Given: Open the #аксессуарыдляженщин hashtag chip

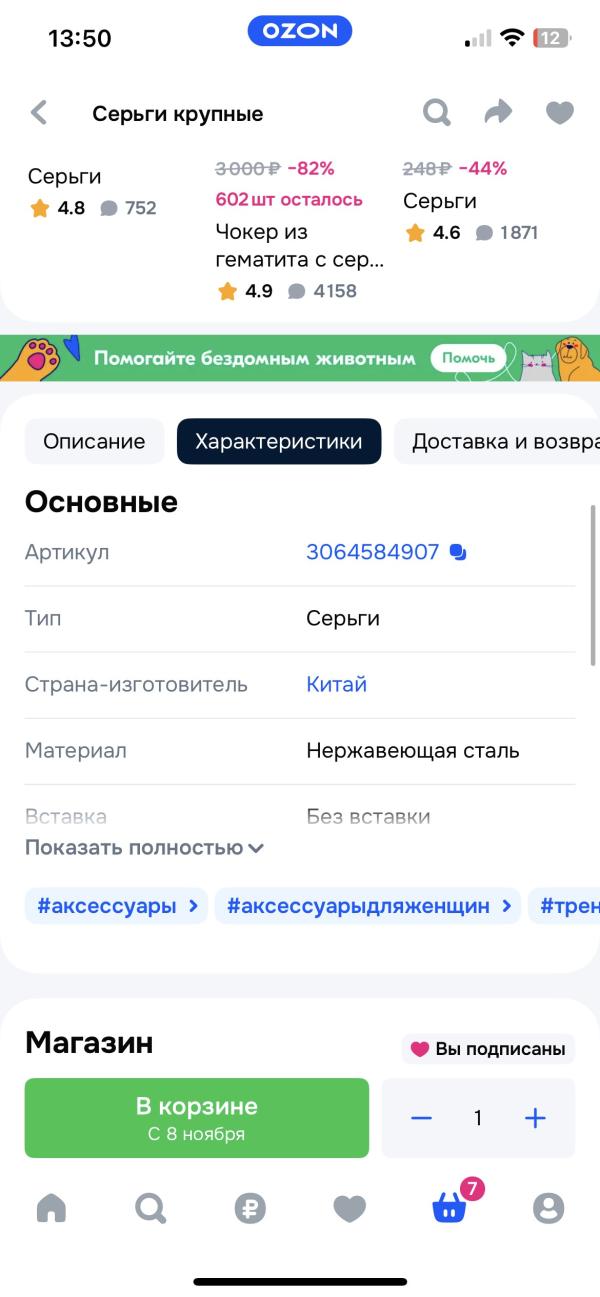Looking at the screenshot, I should [x=368, y=906].
